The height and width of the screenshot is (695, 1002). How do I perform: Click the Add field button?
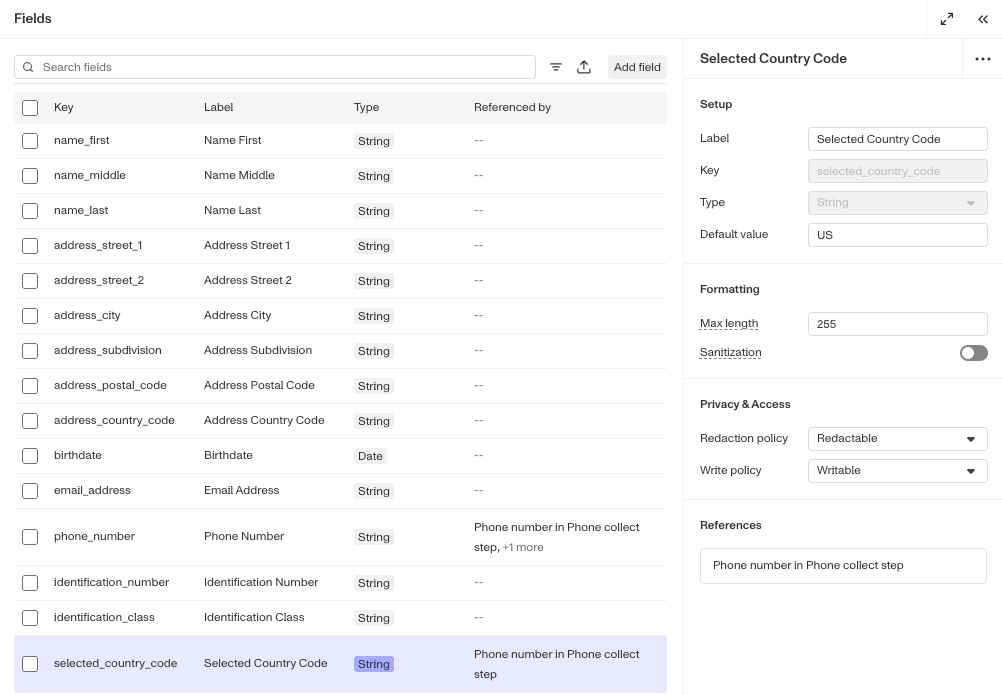pos(637,67)
